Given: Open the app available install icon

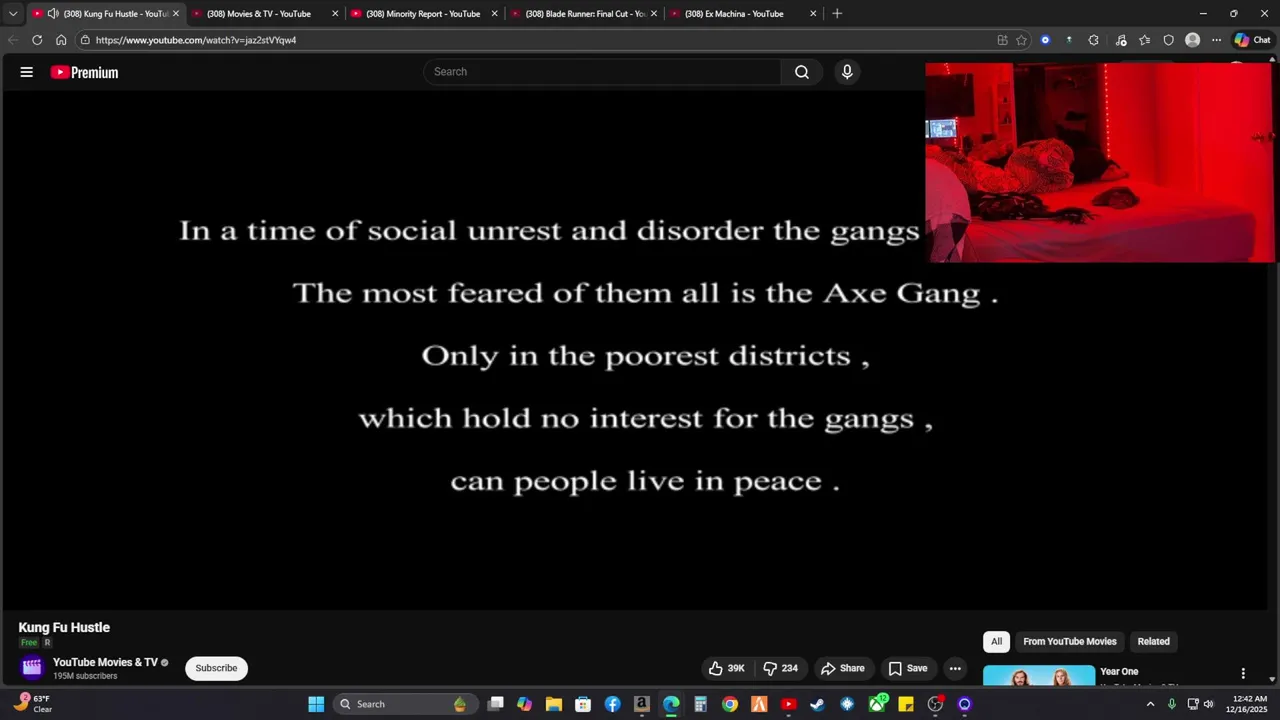Looking at the screenshot, I should coord(1002,40).
